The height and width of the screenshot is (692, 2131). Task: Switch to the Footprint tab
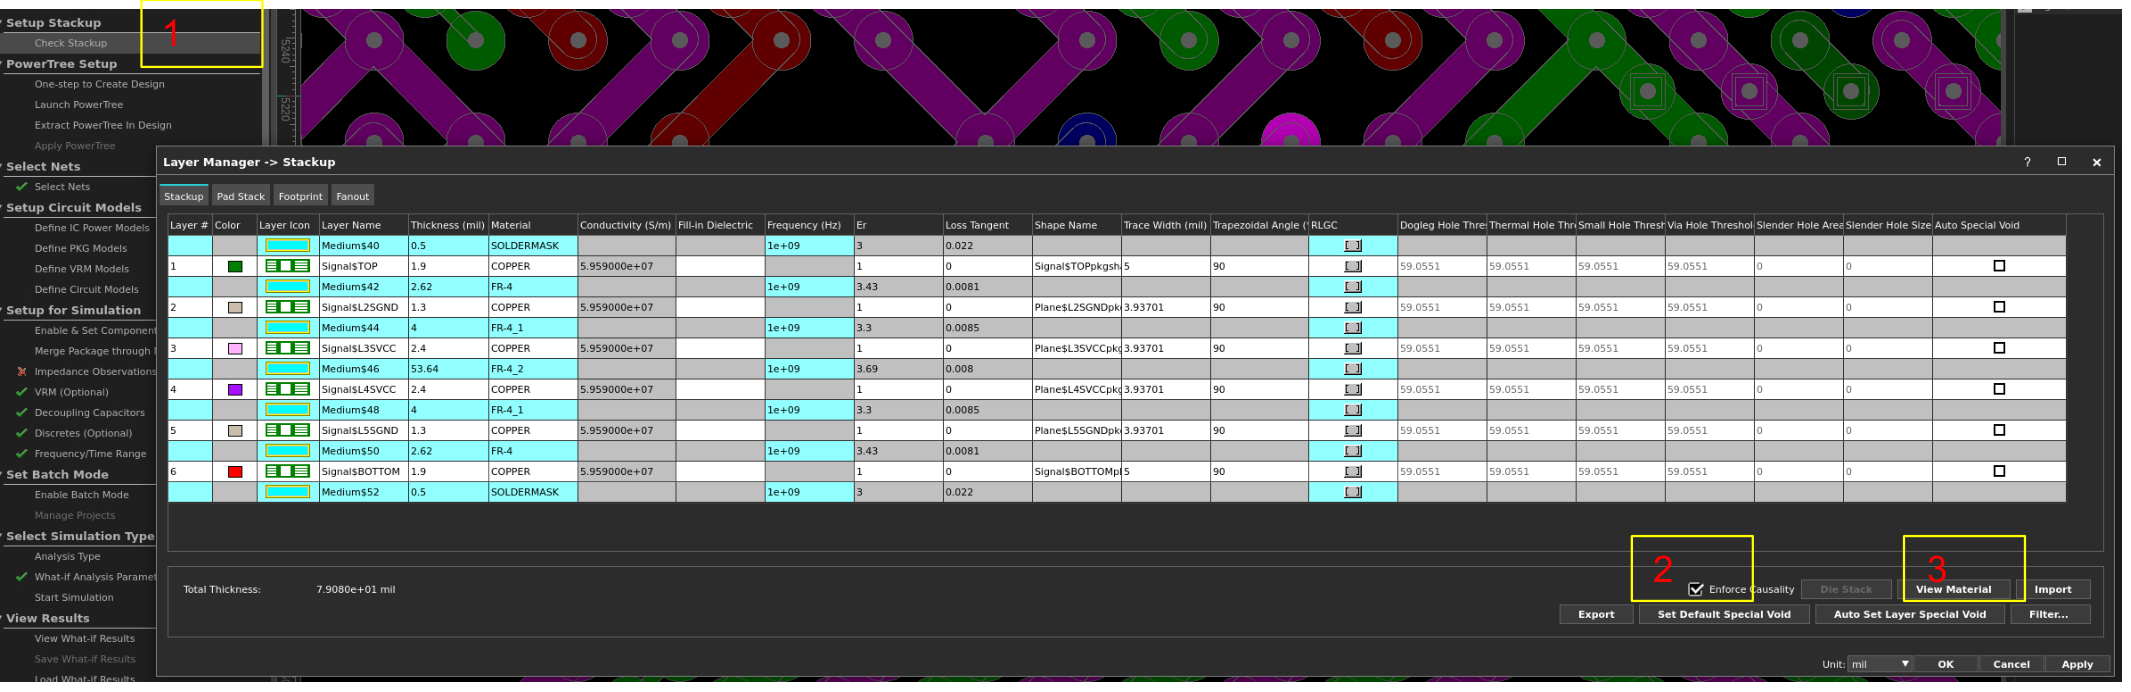[x=300, y=196]
